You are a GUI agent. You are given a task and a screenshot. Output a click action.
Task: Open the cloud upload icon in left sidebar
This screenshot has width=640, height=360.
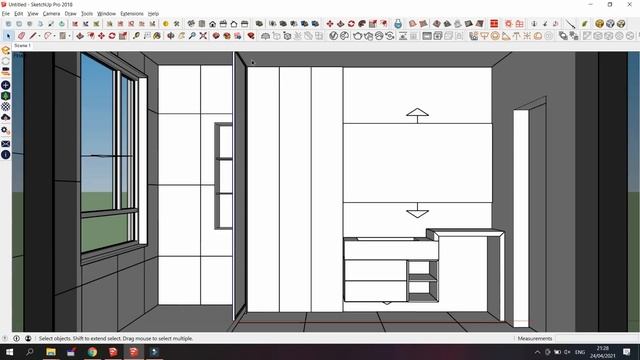pyautogui.click(x=6, y=118)
